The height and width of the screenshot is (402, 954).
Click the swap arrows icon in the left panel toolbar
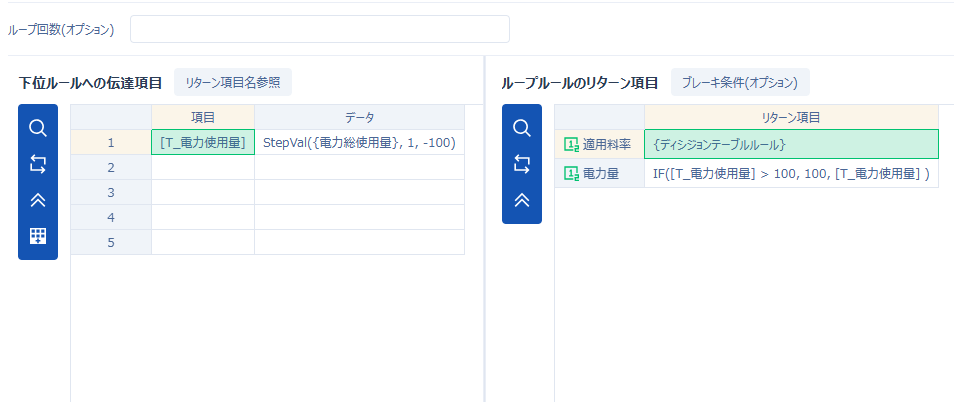(38, 164)
